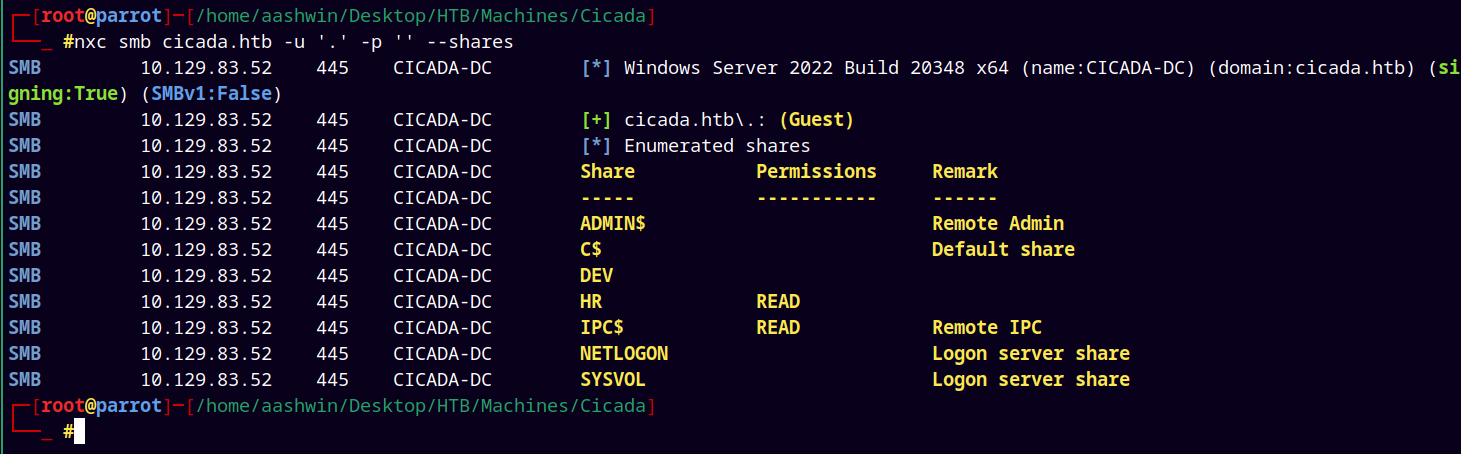Click the nxc smb command line text
1461x454 pixels.
[294, 42]
